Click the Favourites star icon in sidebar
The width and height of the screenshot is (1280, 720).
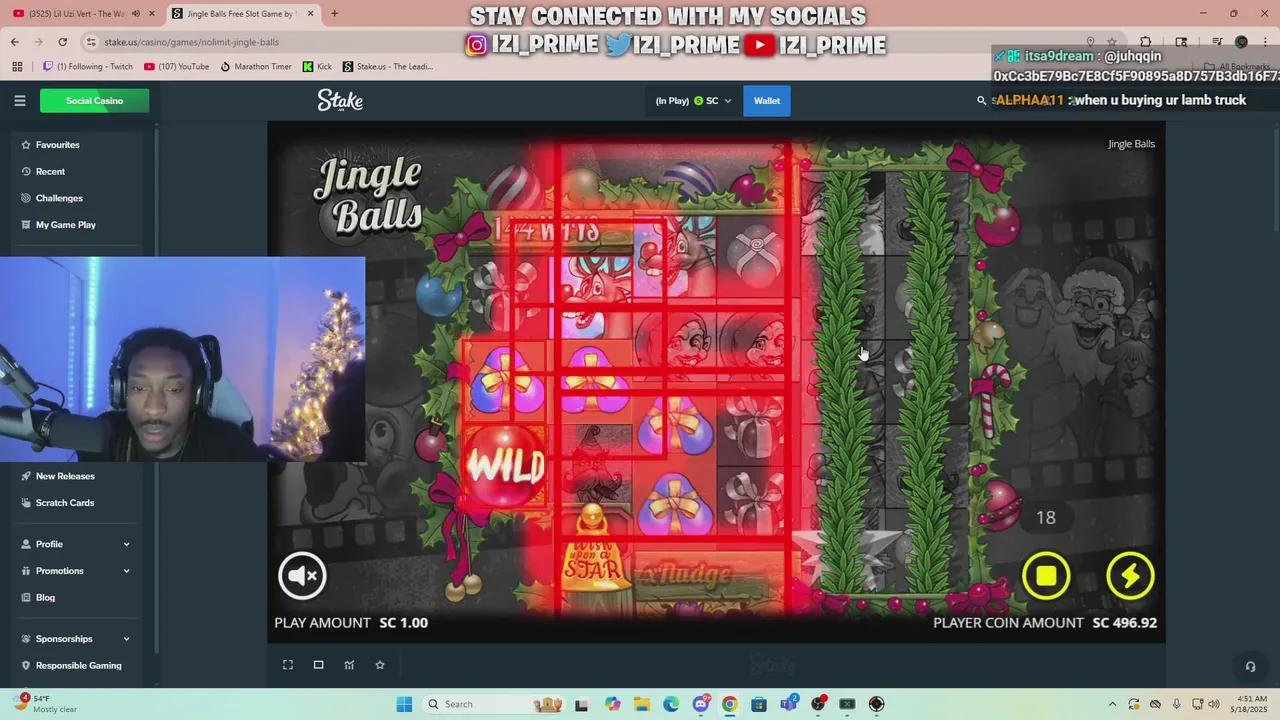[26, 145]
